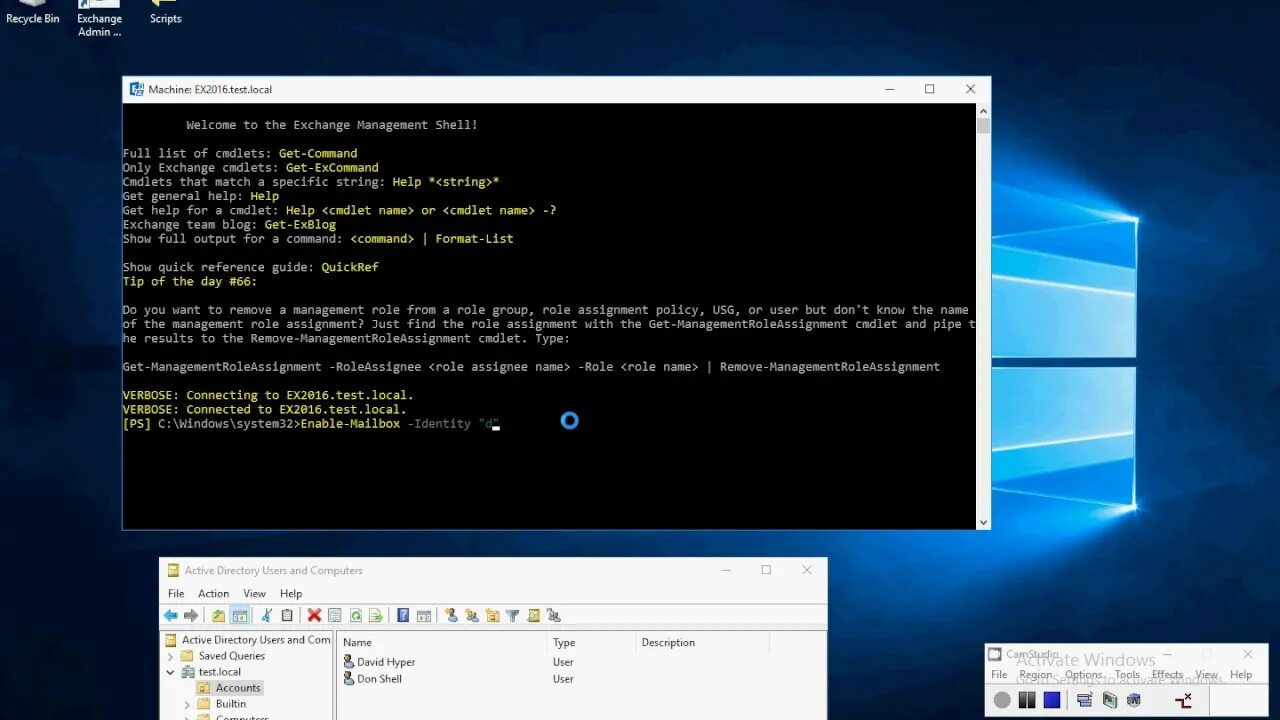Create new organizational unit icon
This screenshot has height=720, width=1280.
(493, 616)
